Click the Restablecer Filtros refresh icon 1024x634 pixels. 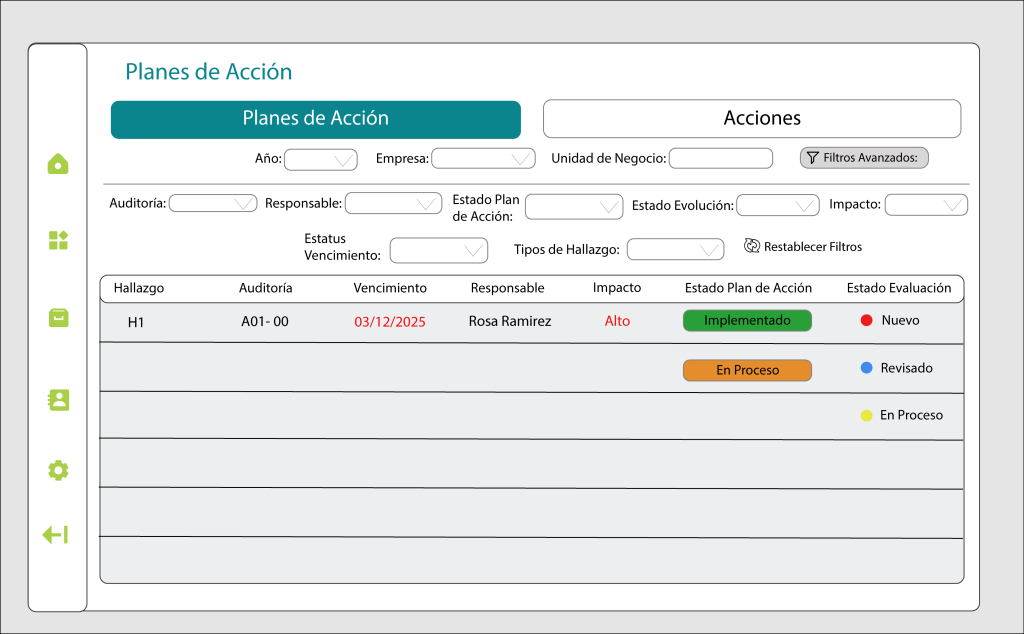click(752, 246)
